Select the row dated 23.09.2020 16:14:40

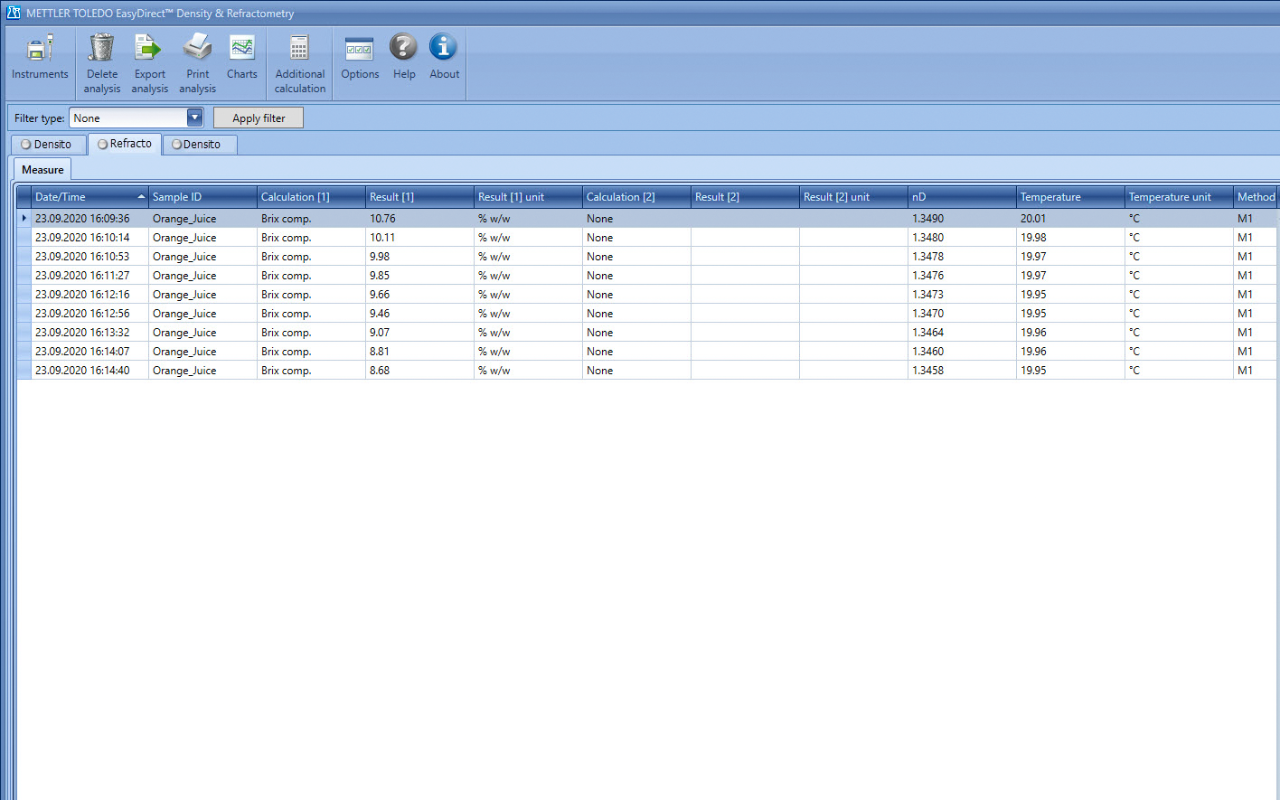coord(647,370)
